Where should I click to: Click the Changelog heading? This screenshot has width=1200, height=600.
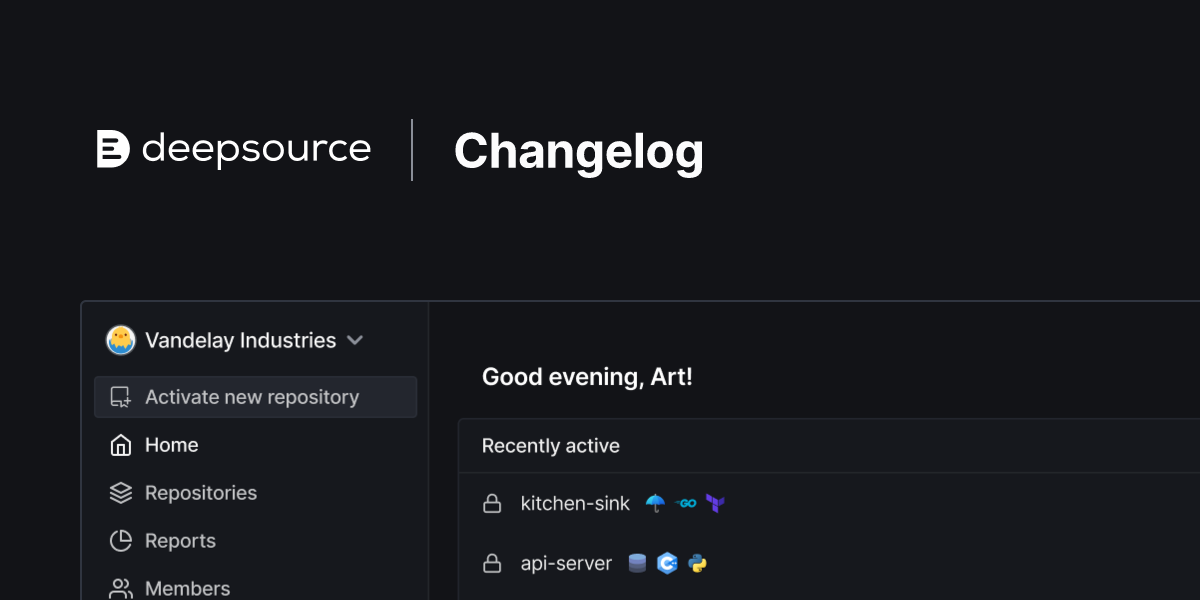[579, 151]
